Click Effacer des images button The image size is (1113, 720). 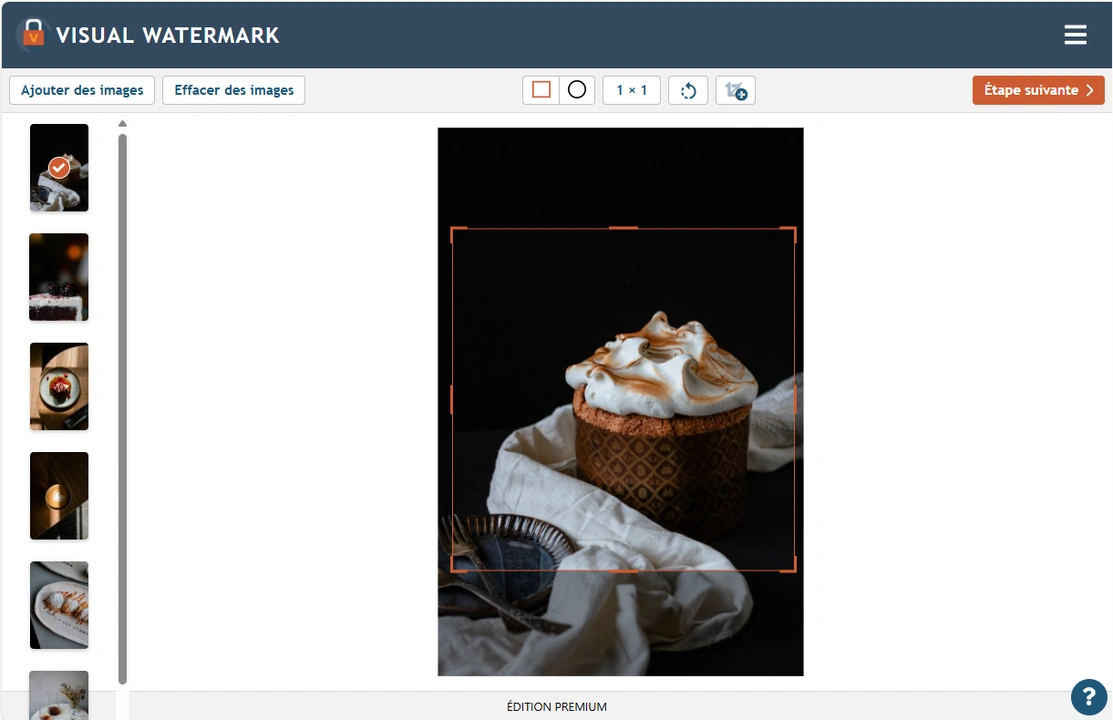pyautogui.click(x=234, y=90)
